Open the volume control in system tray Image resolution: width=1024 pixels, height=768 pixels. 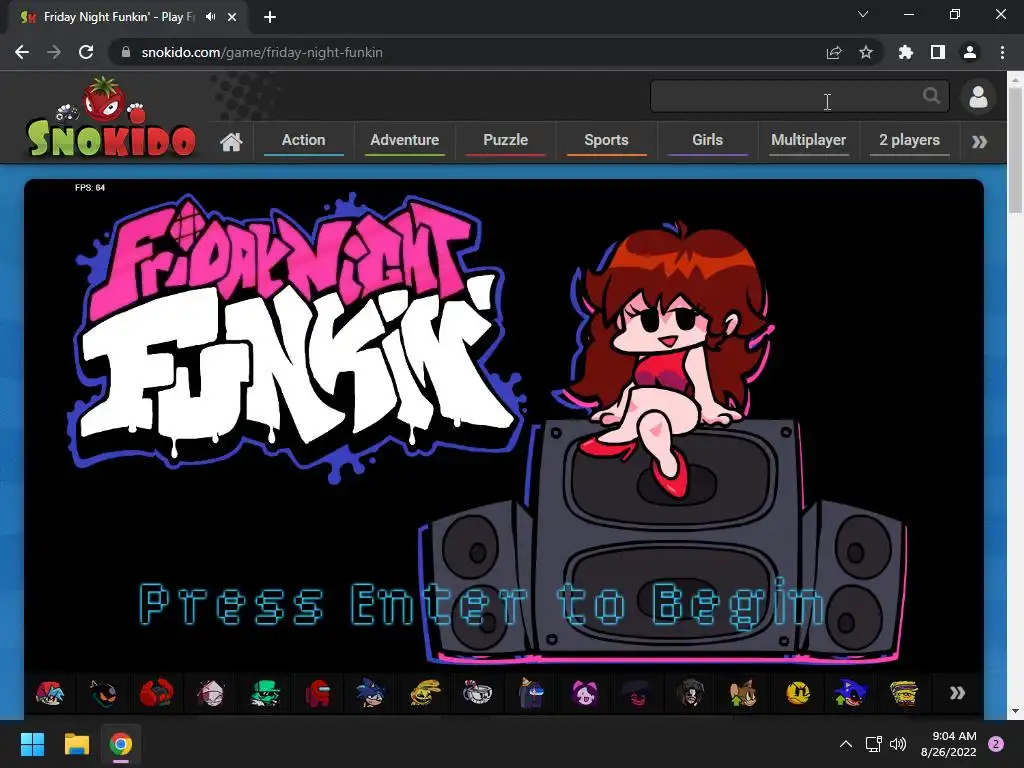[x=899, y=744]
